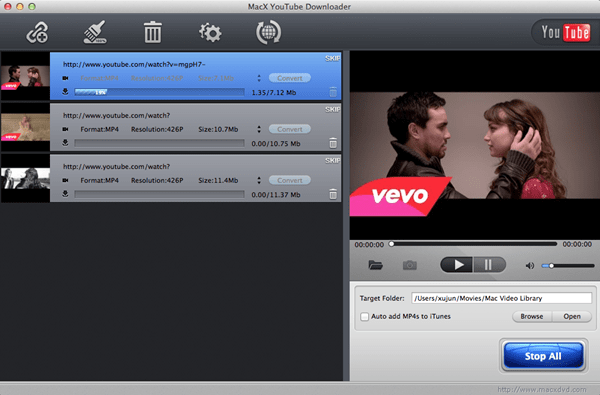
Task: Click Convert for the 7.1Mb video
Action: tap(290, 78)
